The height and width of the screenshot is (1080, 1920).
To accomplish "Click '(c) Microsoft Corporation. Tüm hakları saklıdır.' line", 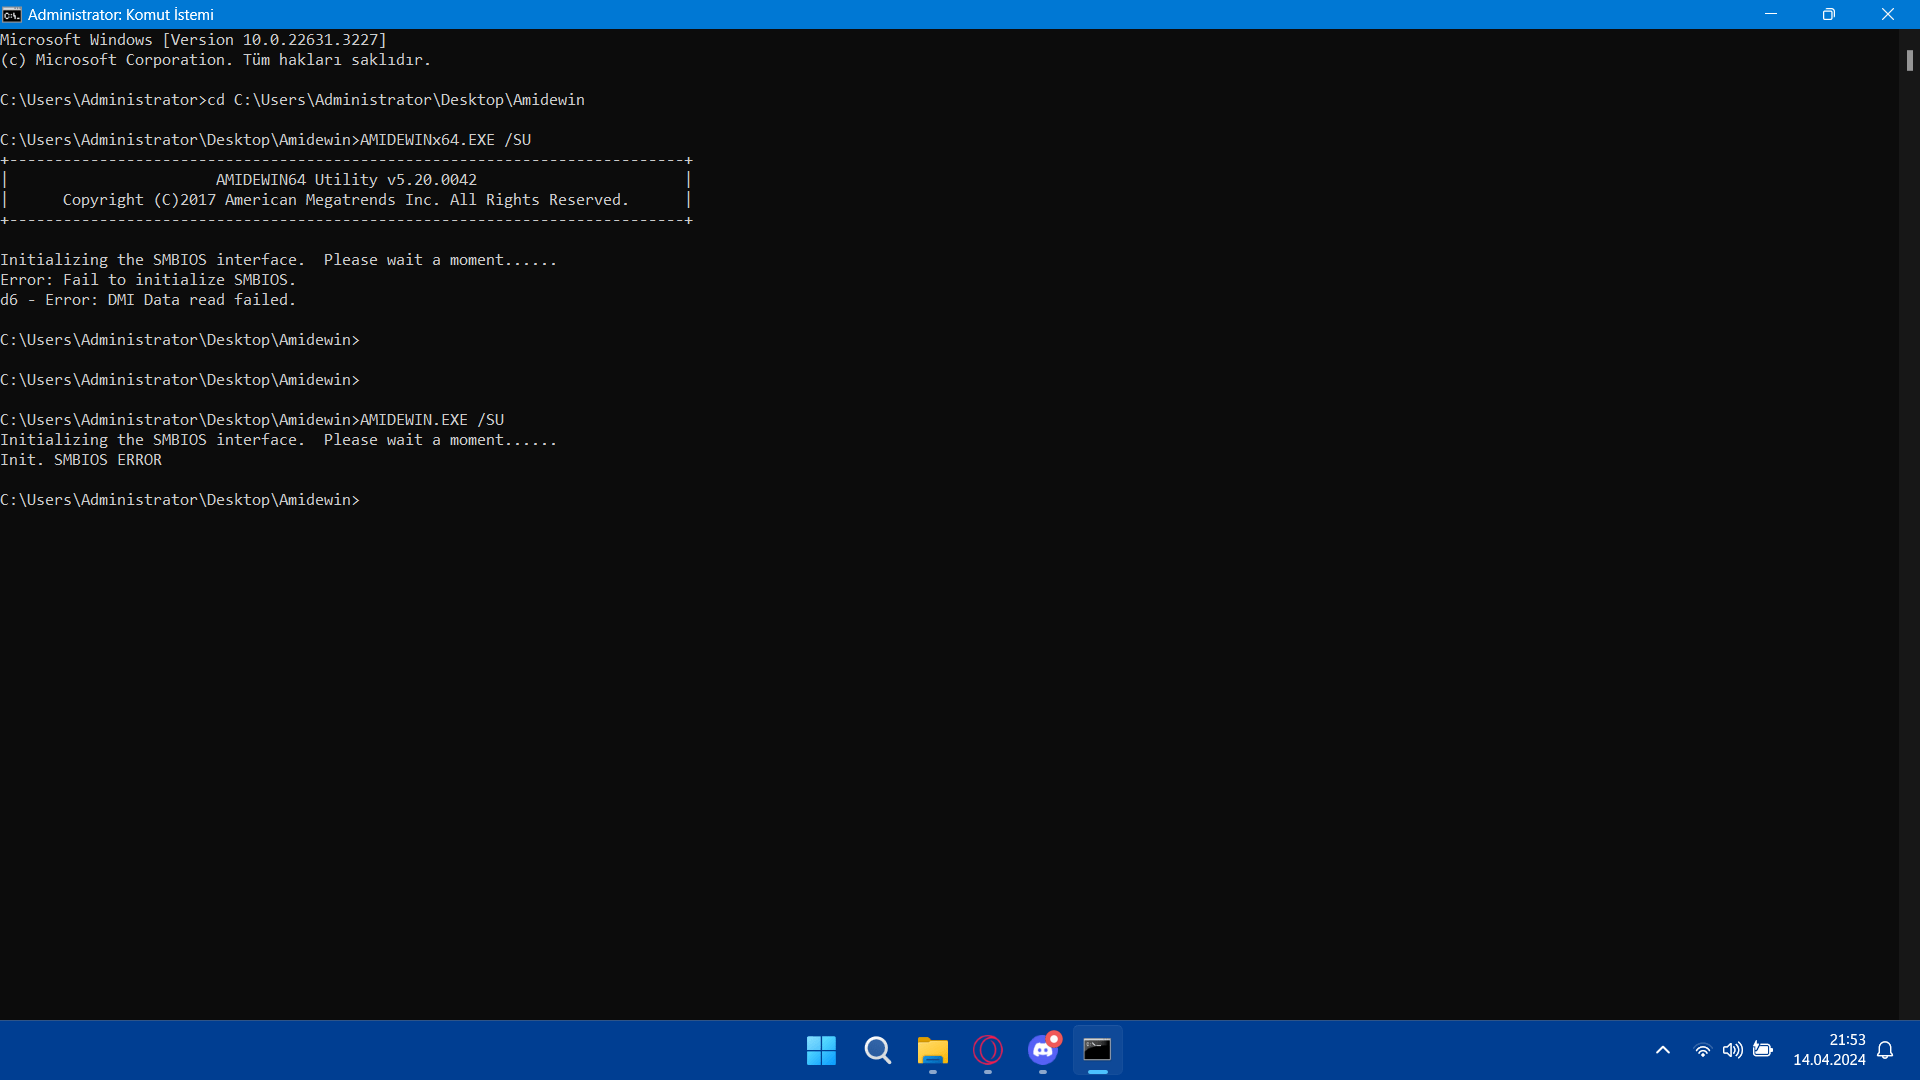I will [x=216, y=60].
